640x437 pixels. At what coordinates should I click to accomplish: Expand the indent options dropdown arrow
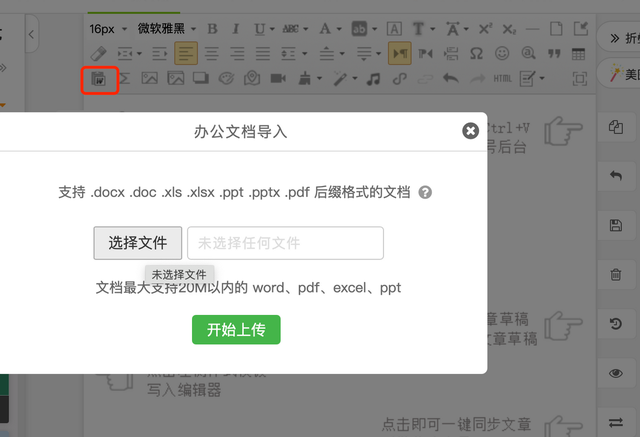tap(139, 53)
